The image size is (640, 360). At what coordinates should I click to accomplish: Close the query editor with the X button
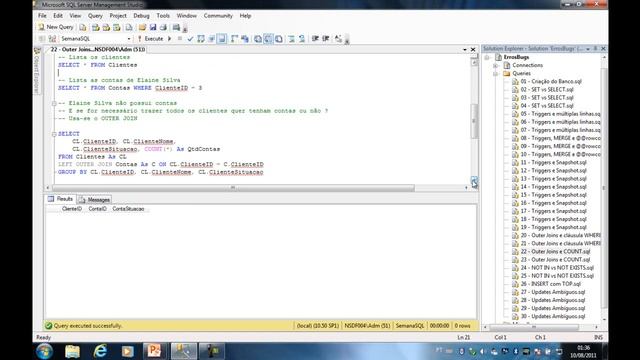tap(473, 49)
